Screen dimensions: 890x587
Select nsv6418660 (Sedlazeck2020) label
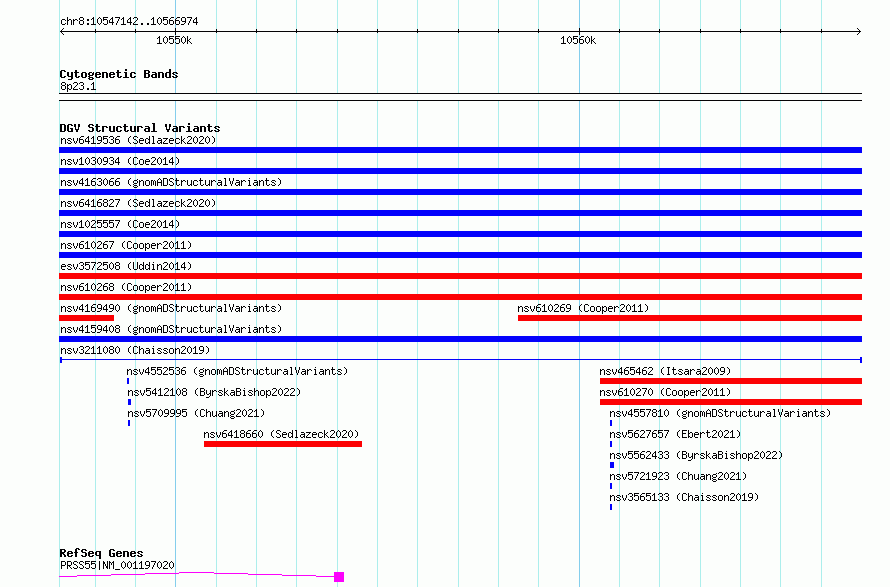(282, 434)
